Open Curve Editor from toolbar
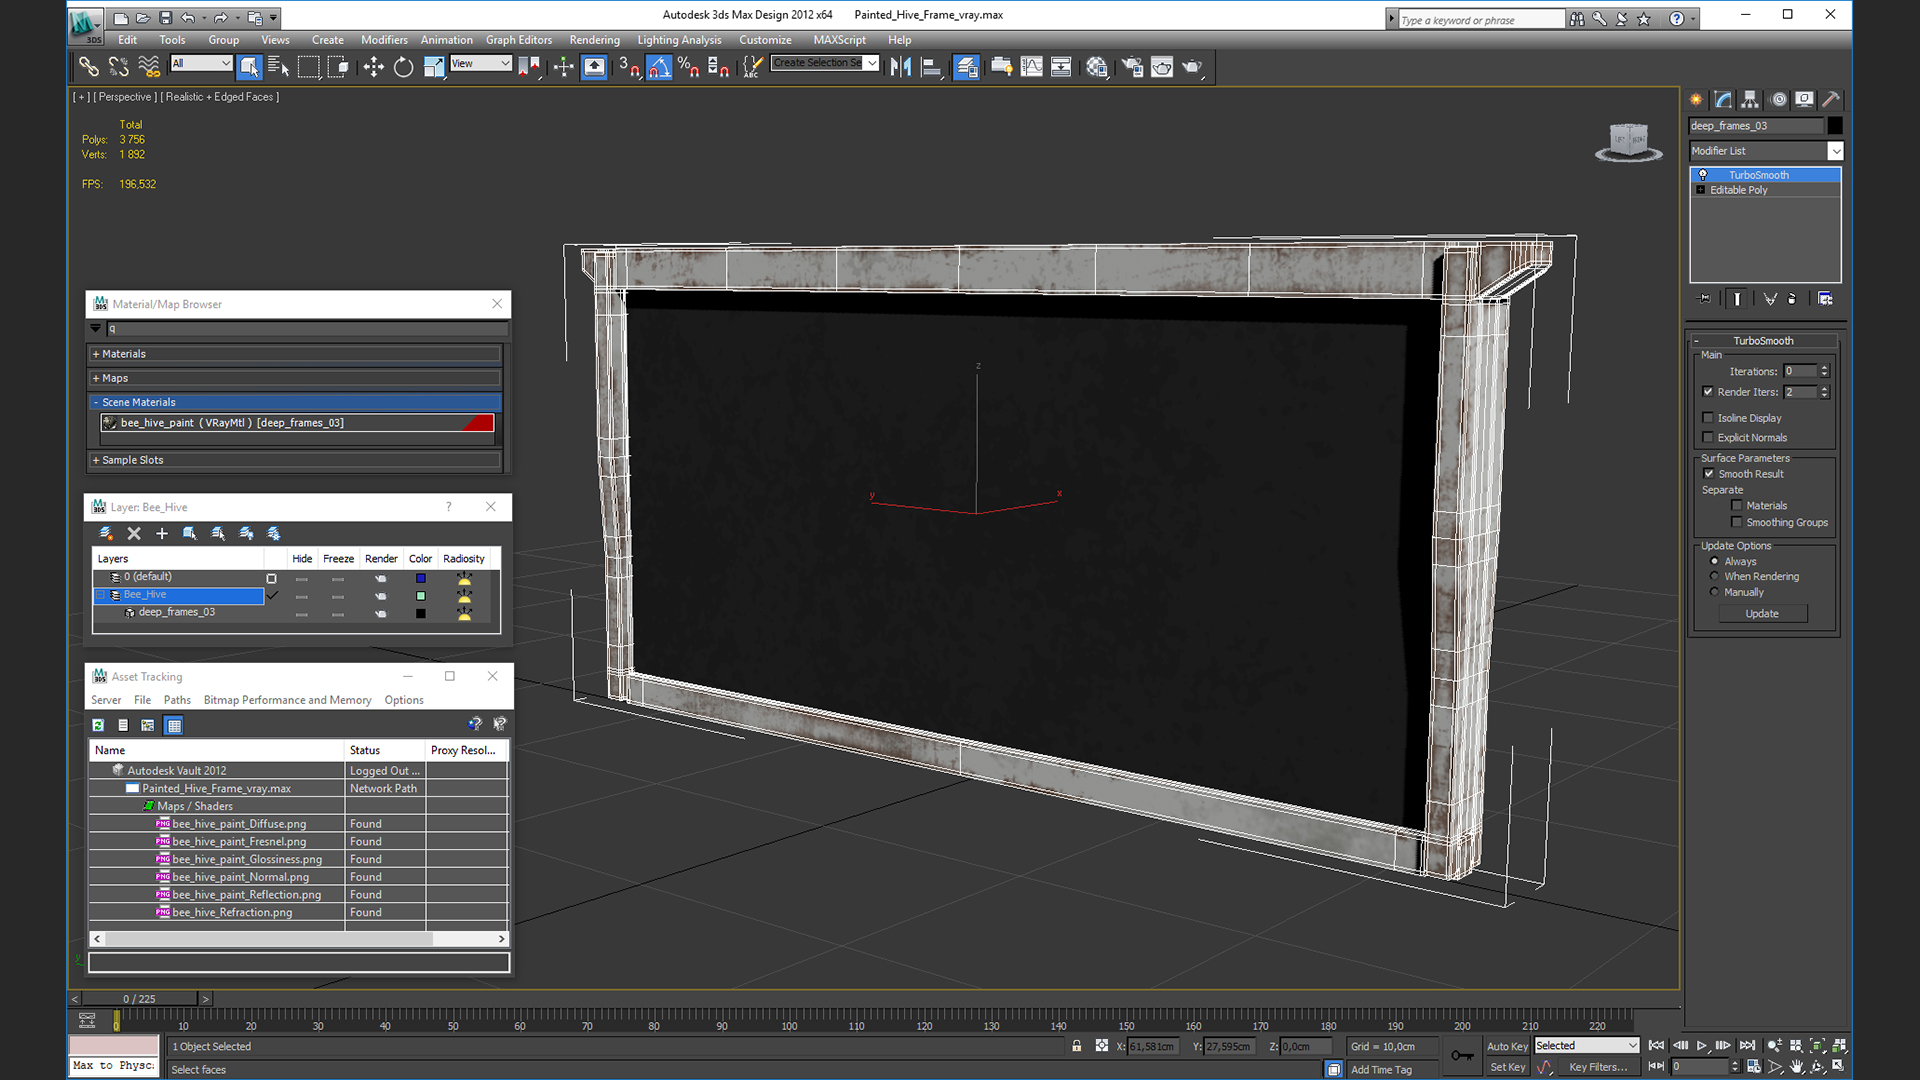Viewport: 1920px width, 1080px height. coord(1031,67)
